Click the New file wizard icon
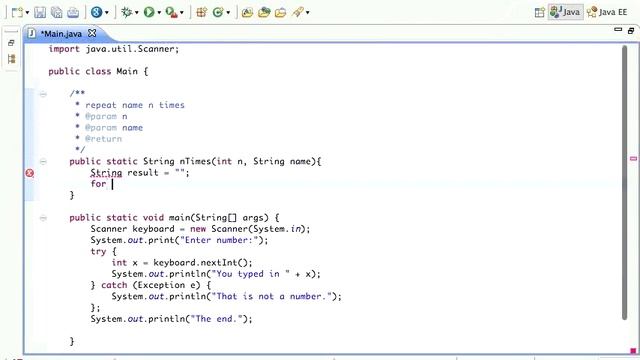This screenshot has height=360, width=640. 17,12
